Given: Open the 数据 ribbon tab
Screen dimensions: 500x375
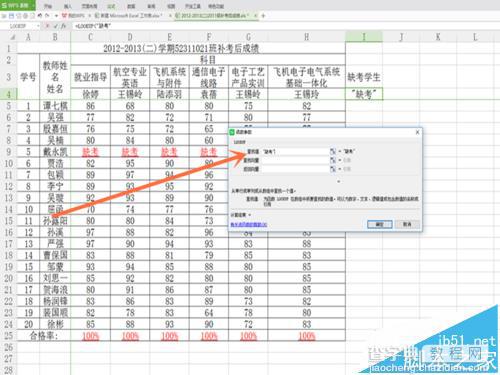Looking at the screenshot, I should point(131,6).
